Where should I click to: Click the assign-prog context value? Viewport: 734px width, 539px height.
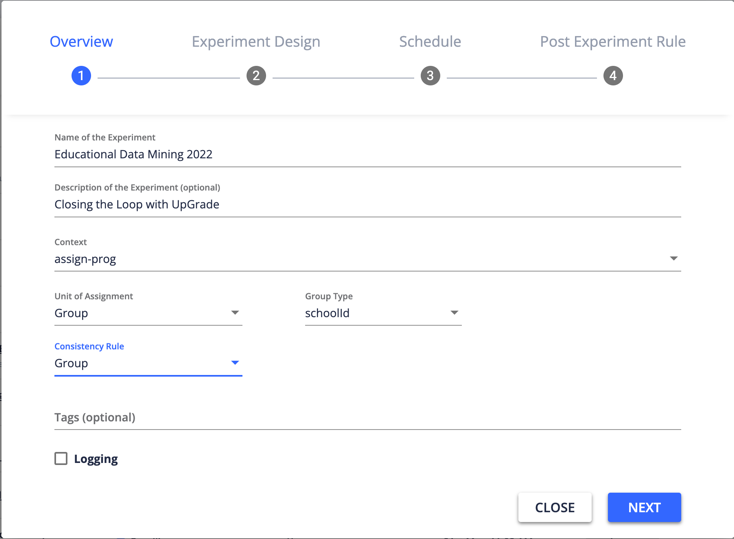[86, 259]
